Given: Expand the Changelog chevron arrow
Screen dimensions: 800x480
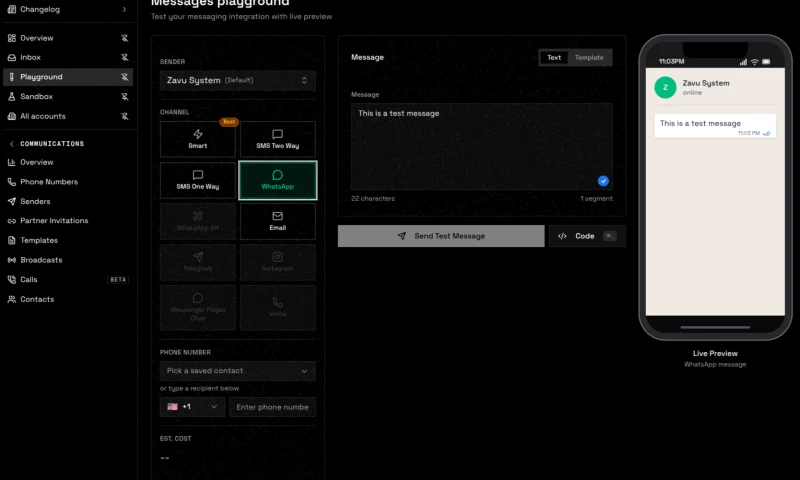Looking at the screenshot, I should click(x=124, y=9).
